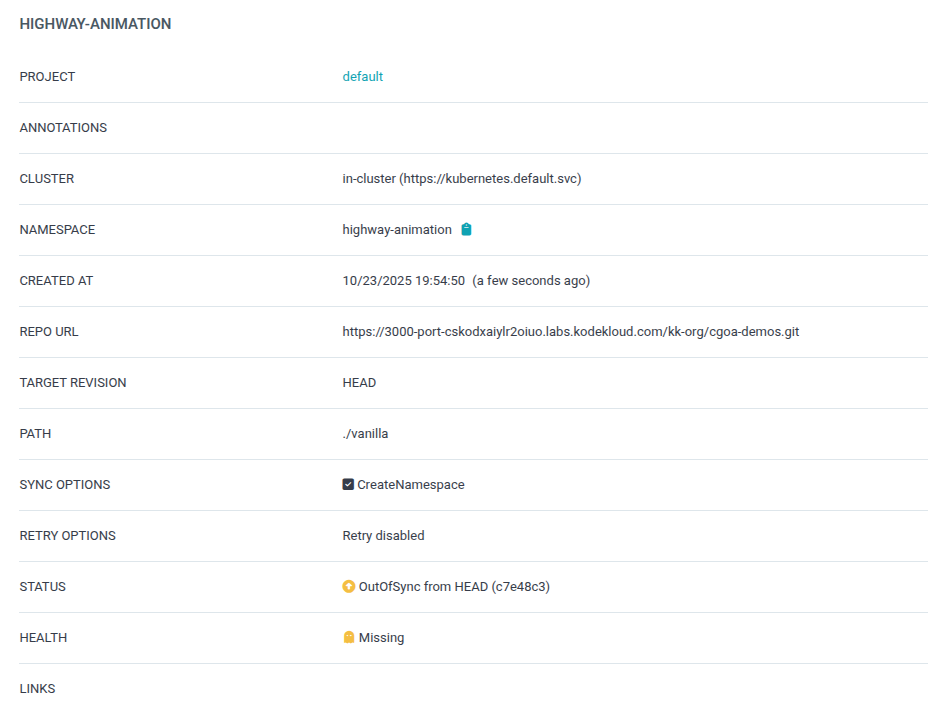Click the ./vanilla path value
Screen dimensions: 928x722
[x=365, y=434]
